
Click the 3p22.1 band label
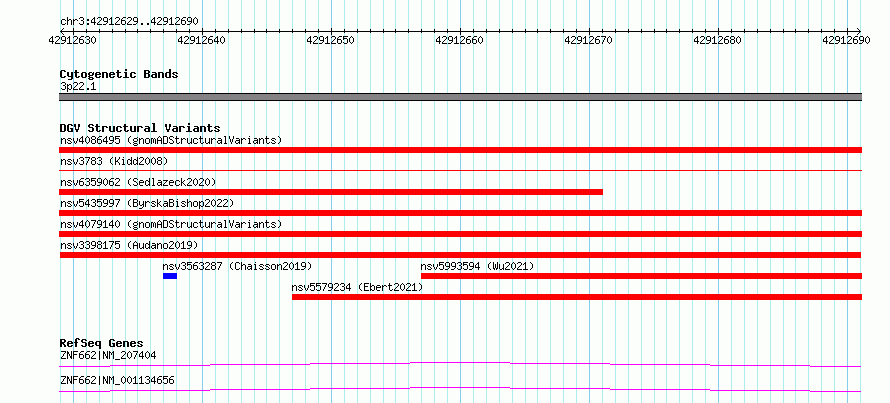(x=78, y=86)
